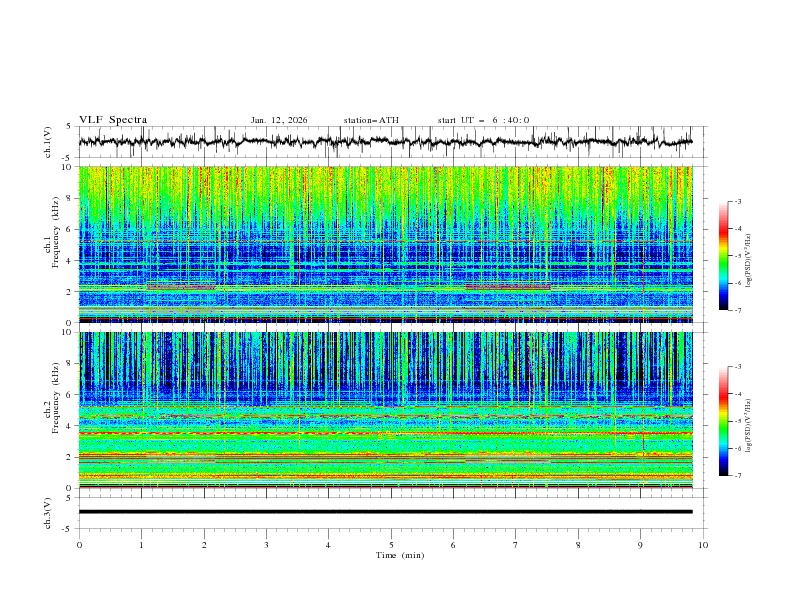The height and width of the screenshot is (612, 792).
Task: Click time axis tick label "6"
Action: coord(453,545)
